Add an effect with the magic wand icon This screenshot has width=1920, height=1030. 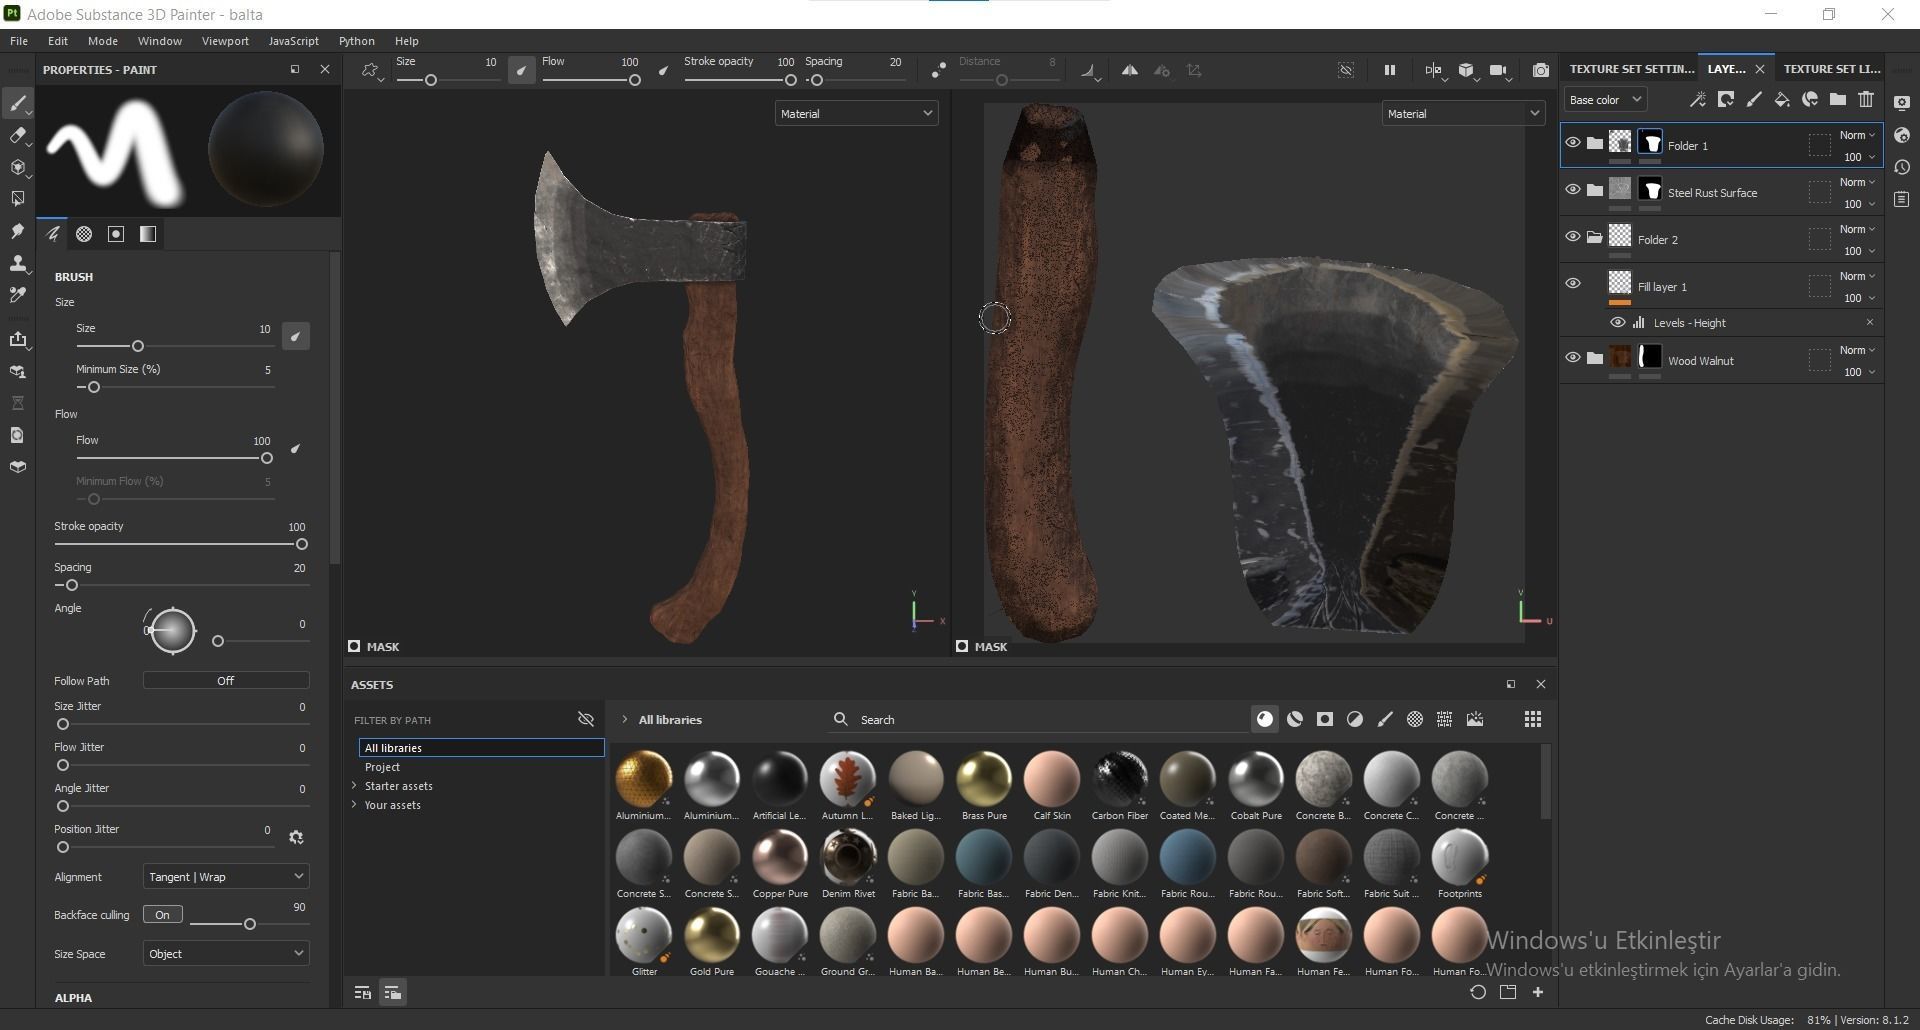pos(1697,99)
